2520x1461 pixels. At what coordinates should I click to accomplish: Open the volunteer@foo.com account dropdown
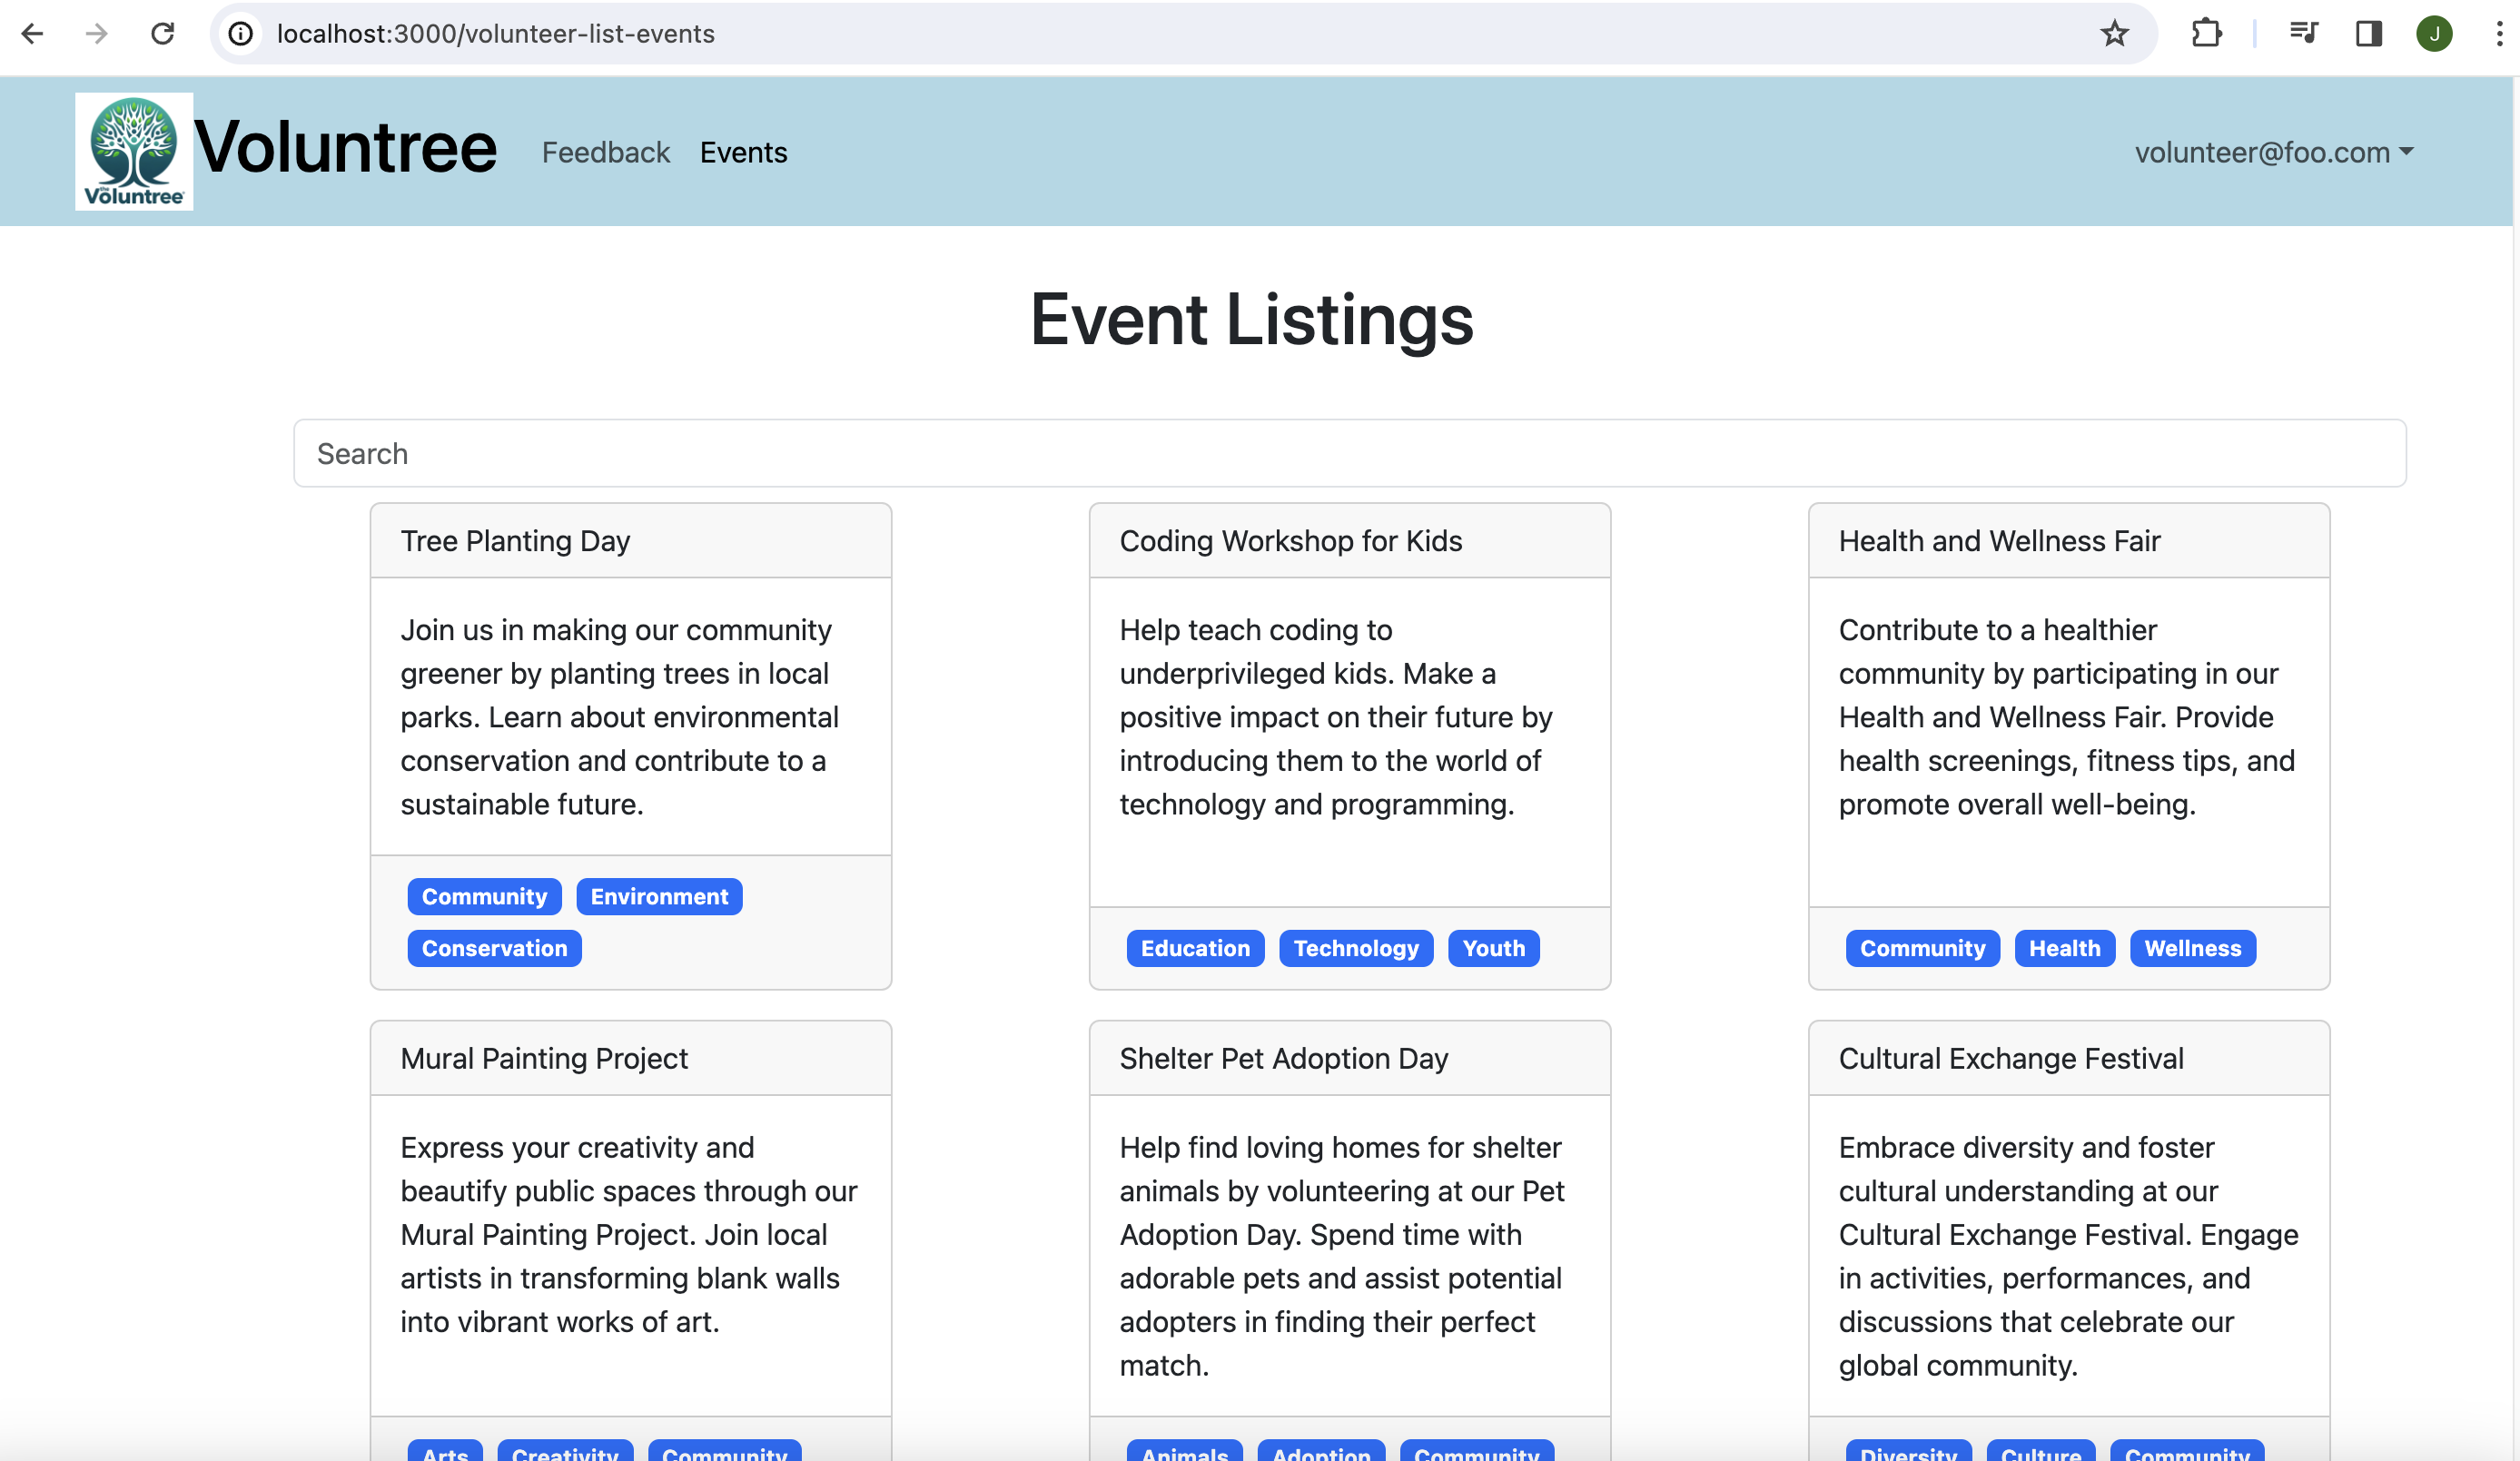point(2273,152)
